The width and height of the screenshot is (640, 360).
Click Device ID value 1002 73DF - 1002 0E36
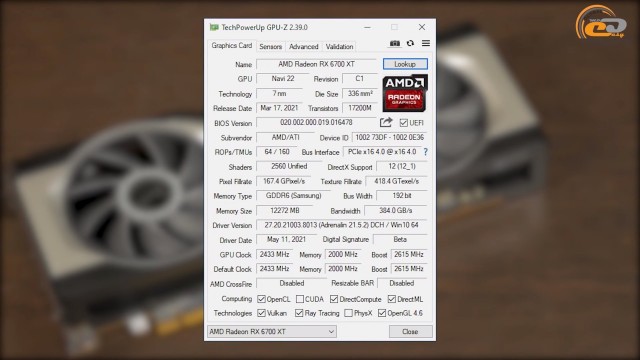(x=389, y=138)
